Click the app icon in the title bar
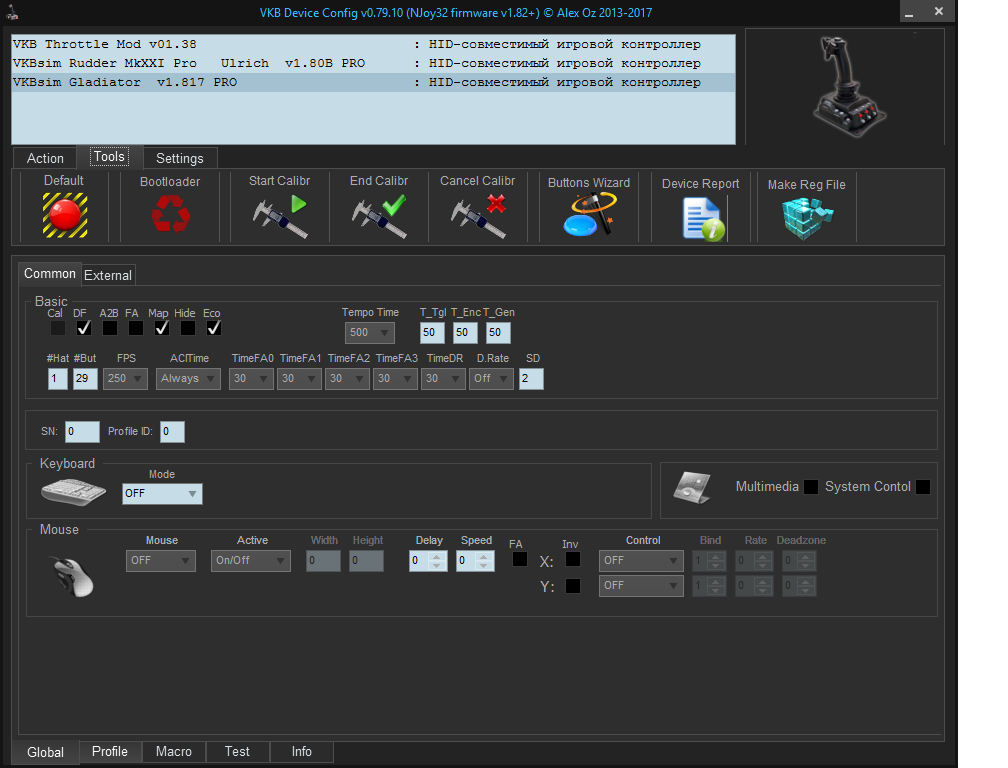Image resolution: width=1008 pixels, height=768 pixels. tap(12, 12)
